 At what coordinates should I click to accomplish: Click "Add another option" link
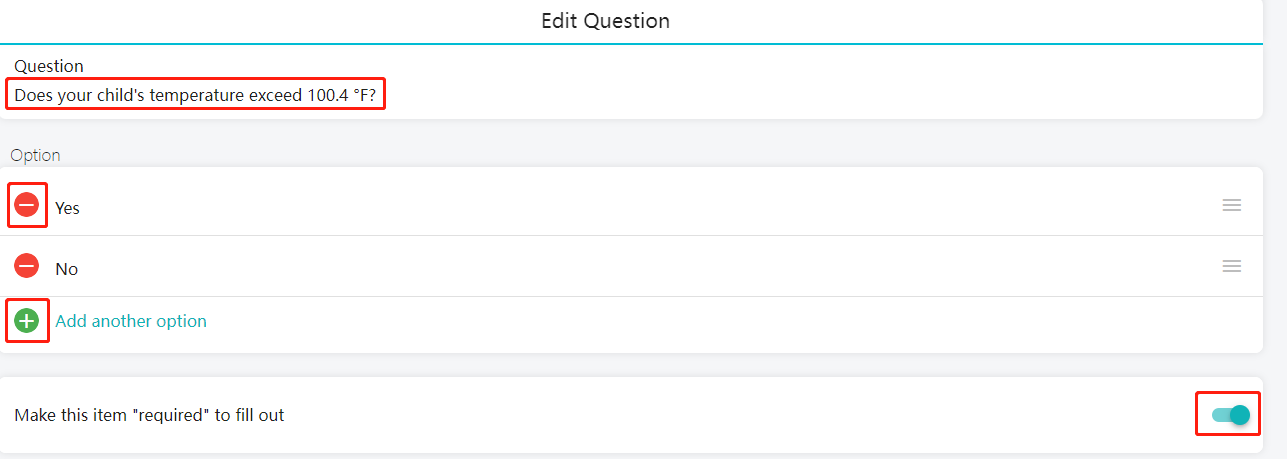pyautogui.click(x=131, y=321)
